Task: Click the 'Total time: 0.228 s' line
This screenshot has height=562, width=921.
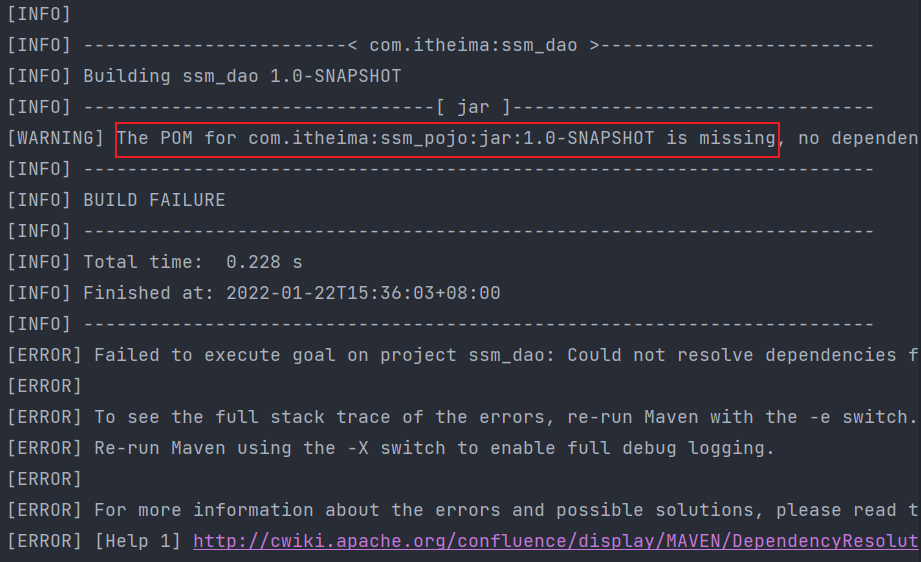Action: (193, 262)
